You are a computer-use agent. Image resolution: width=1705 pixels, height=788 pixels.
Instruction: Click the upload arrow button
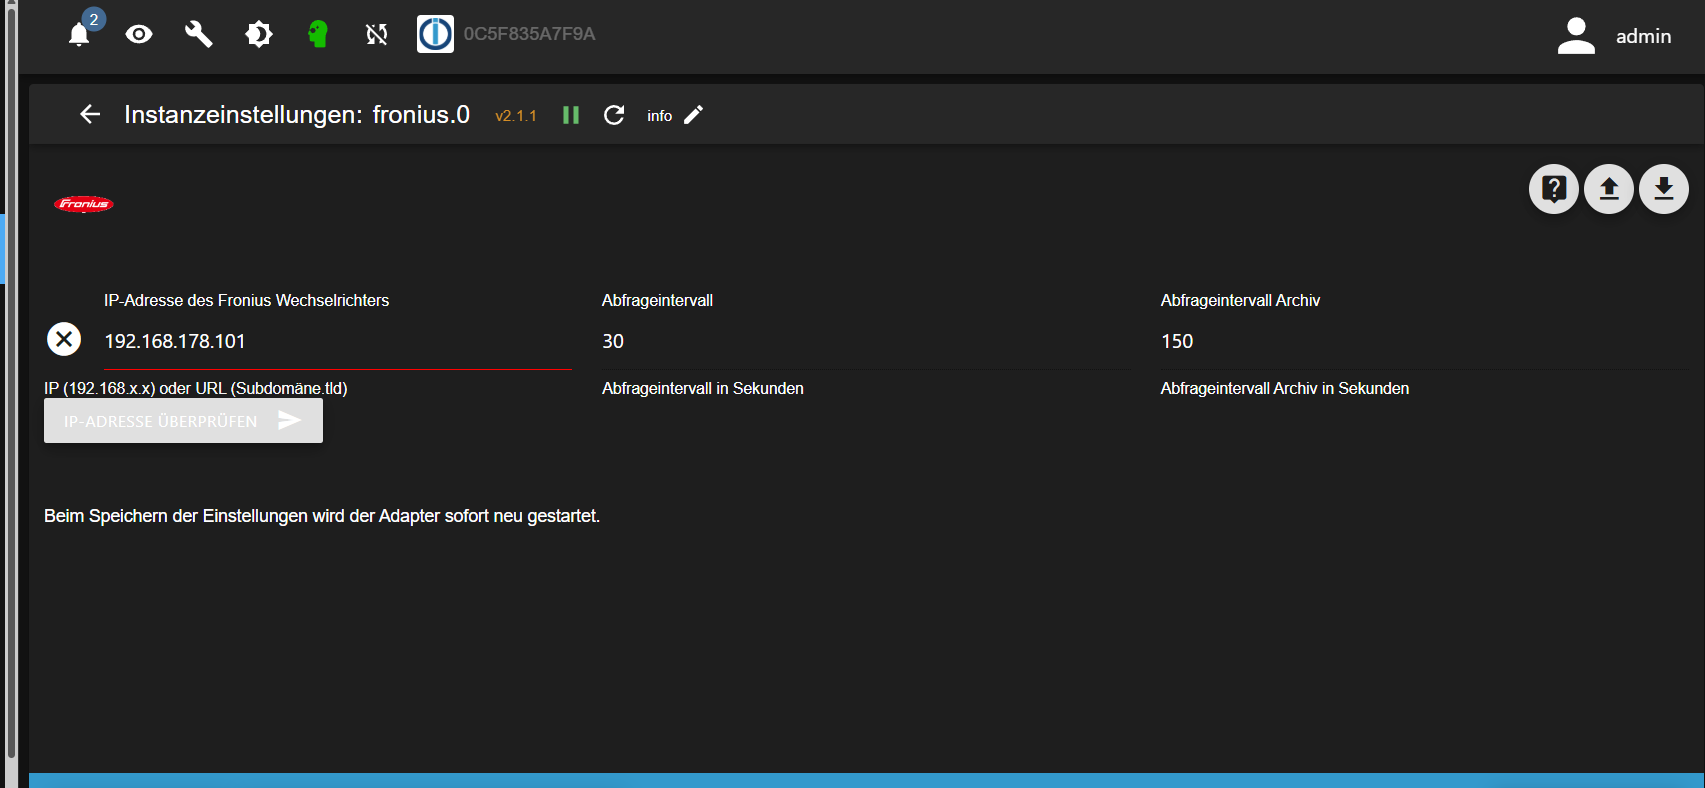tap(1609, 189)
